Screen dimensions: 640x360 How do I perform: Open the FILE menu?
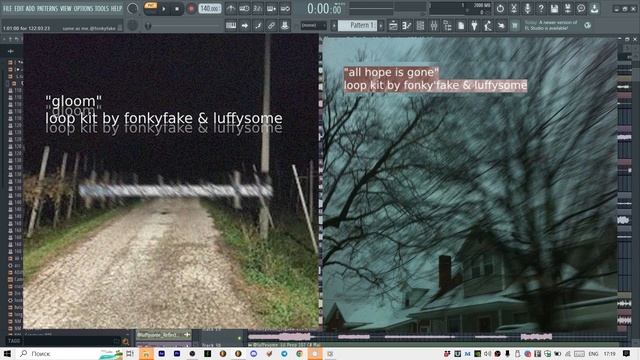point(7,8)
